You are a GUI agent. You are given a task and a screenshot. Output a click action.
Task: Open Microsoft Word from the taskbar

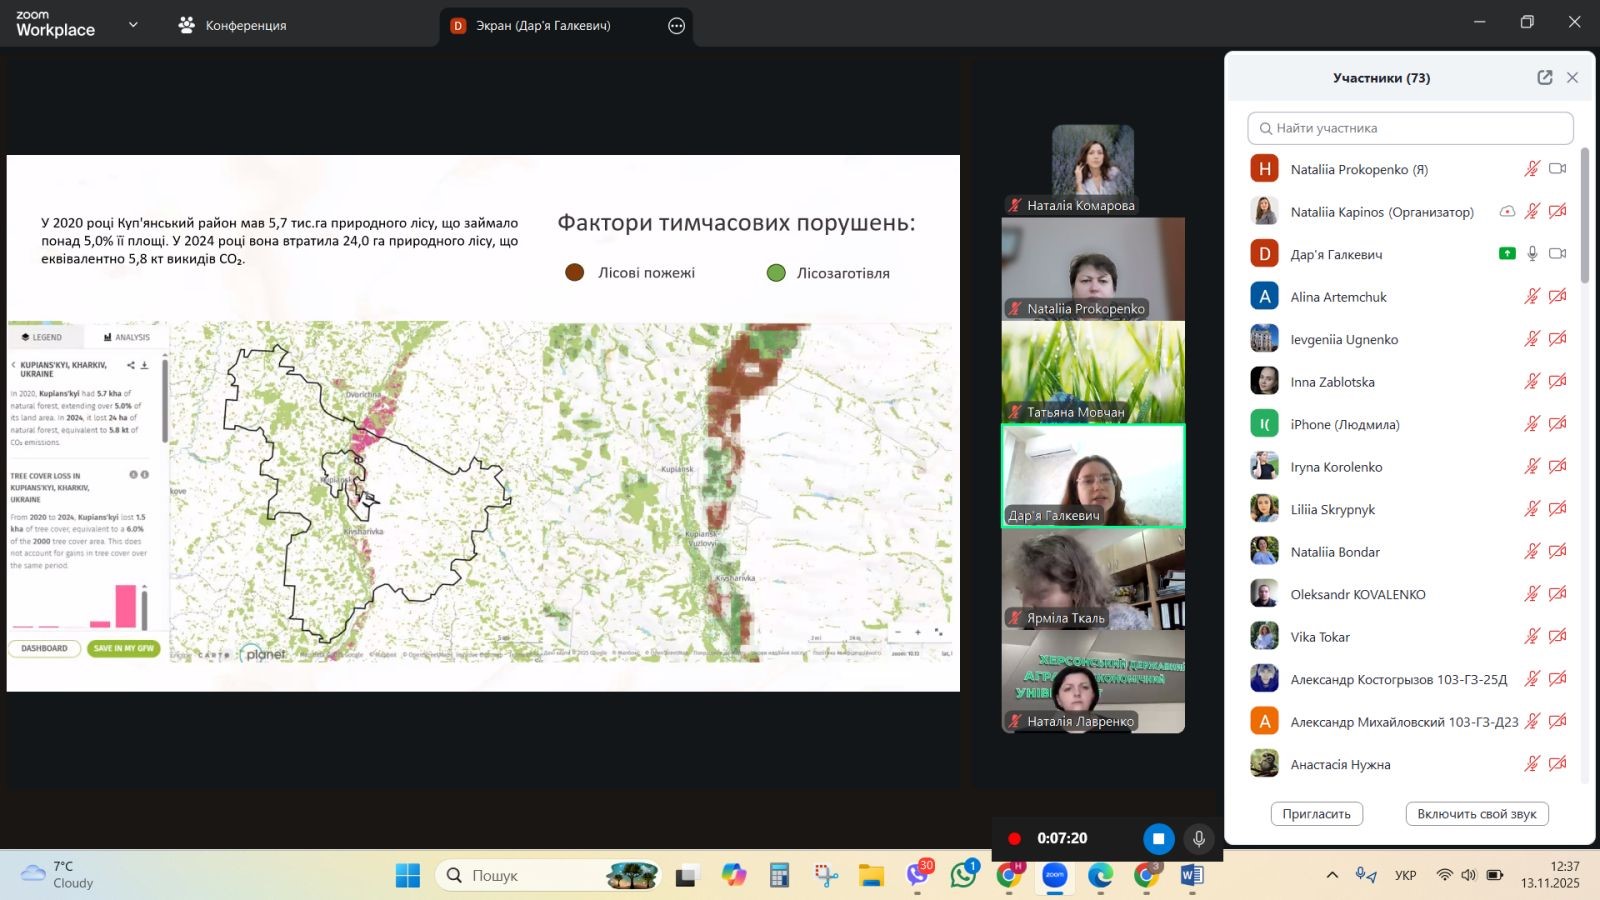tap(1191, 876)
